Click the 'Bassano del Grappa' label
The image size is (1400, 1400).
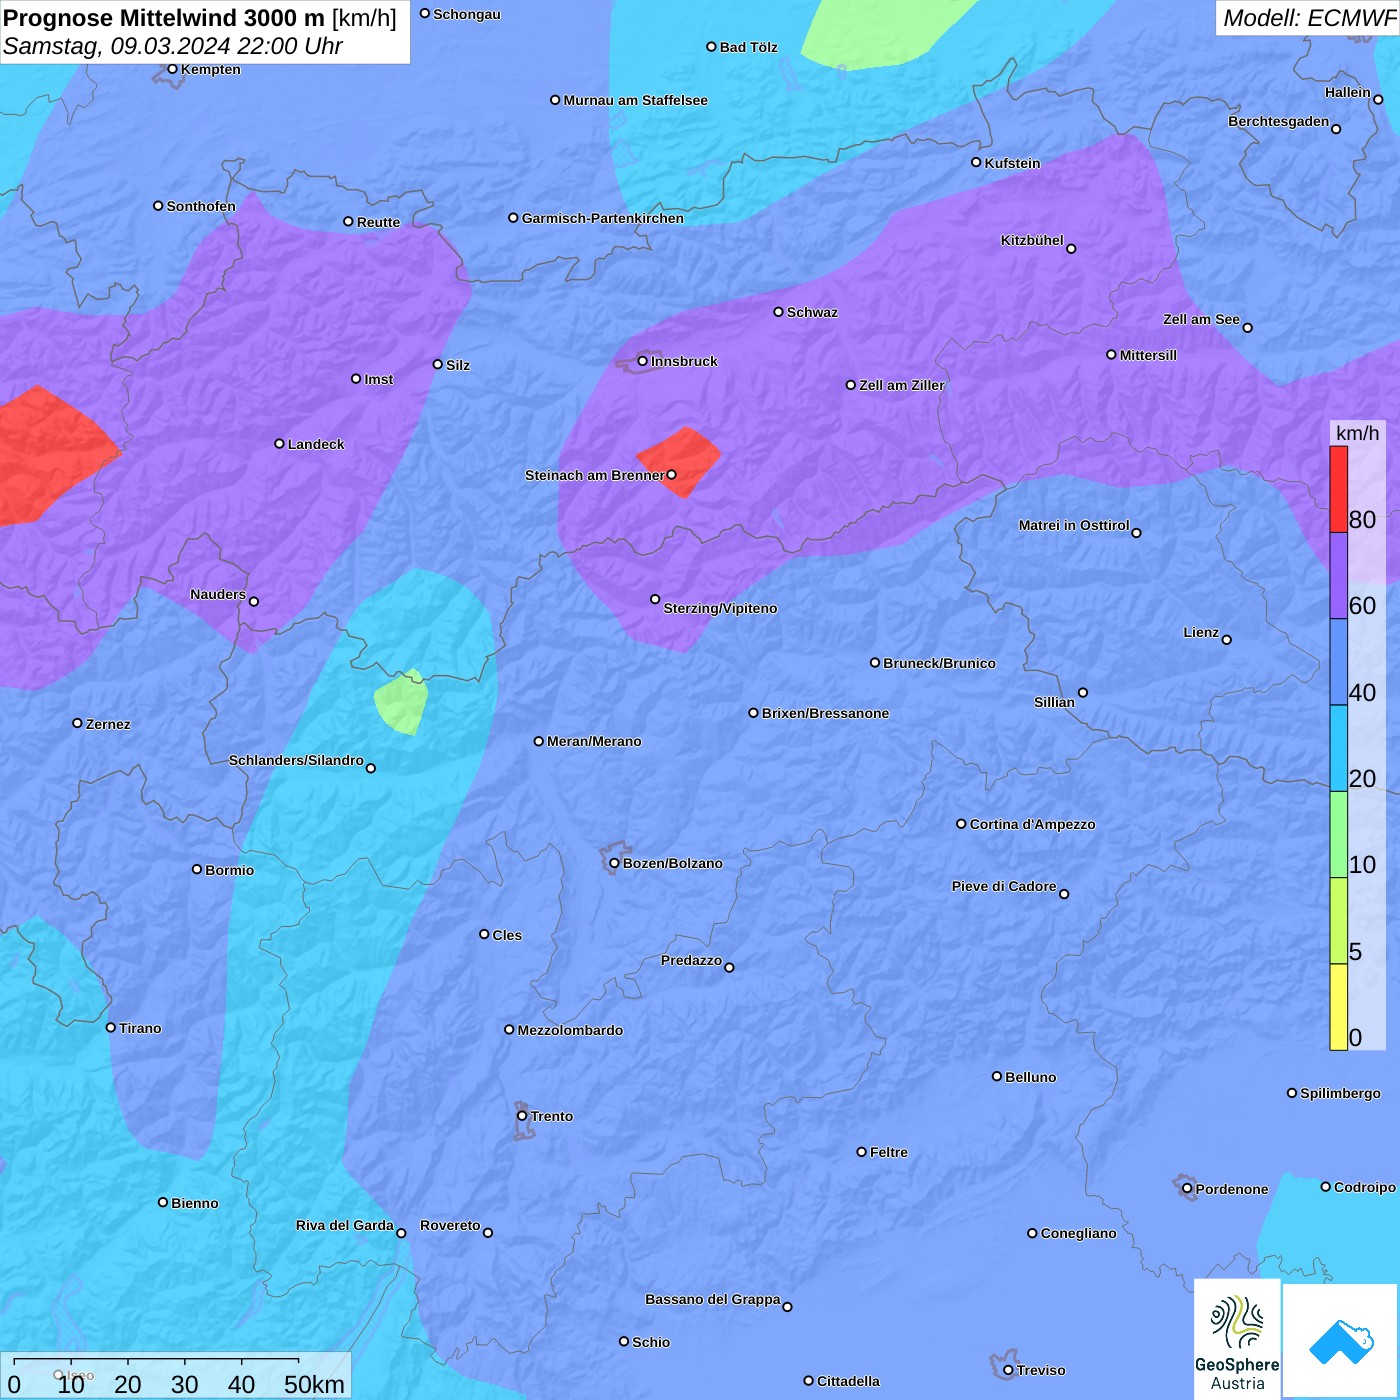(712, 1299)
